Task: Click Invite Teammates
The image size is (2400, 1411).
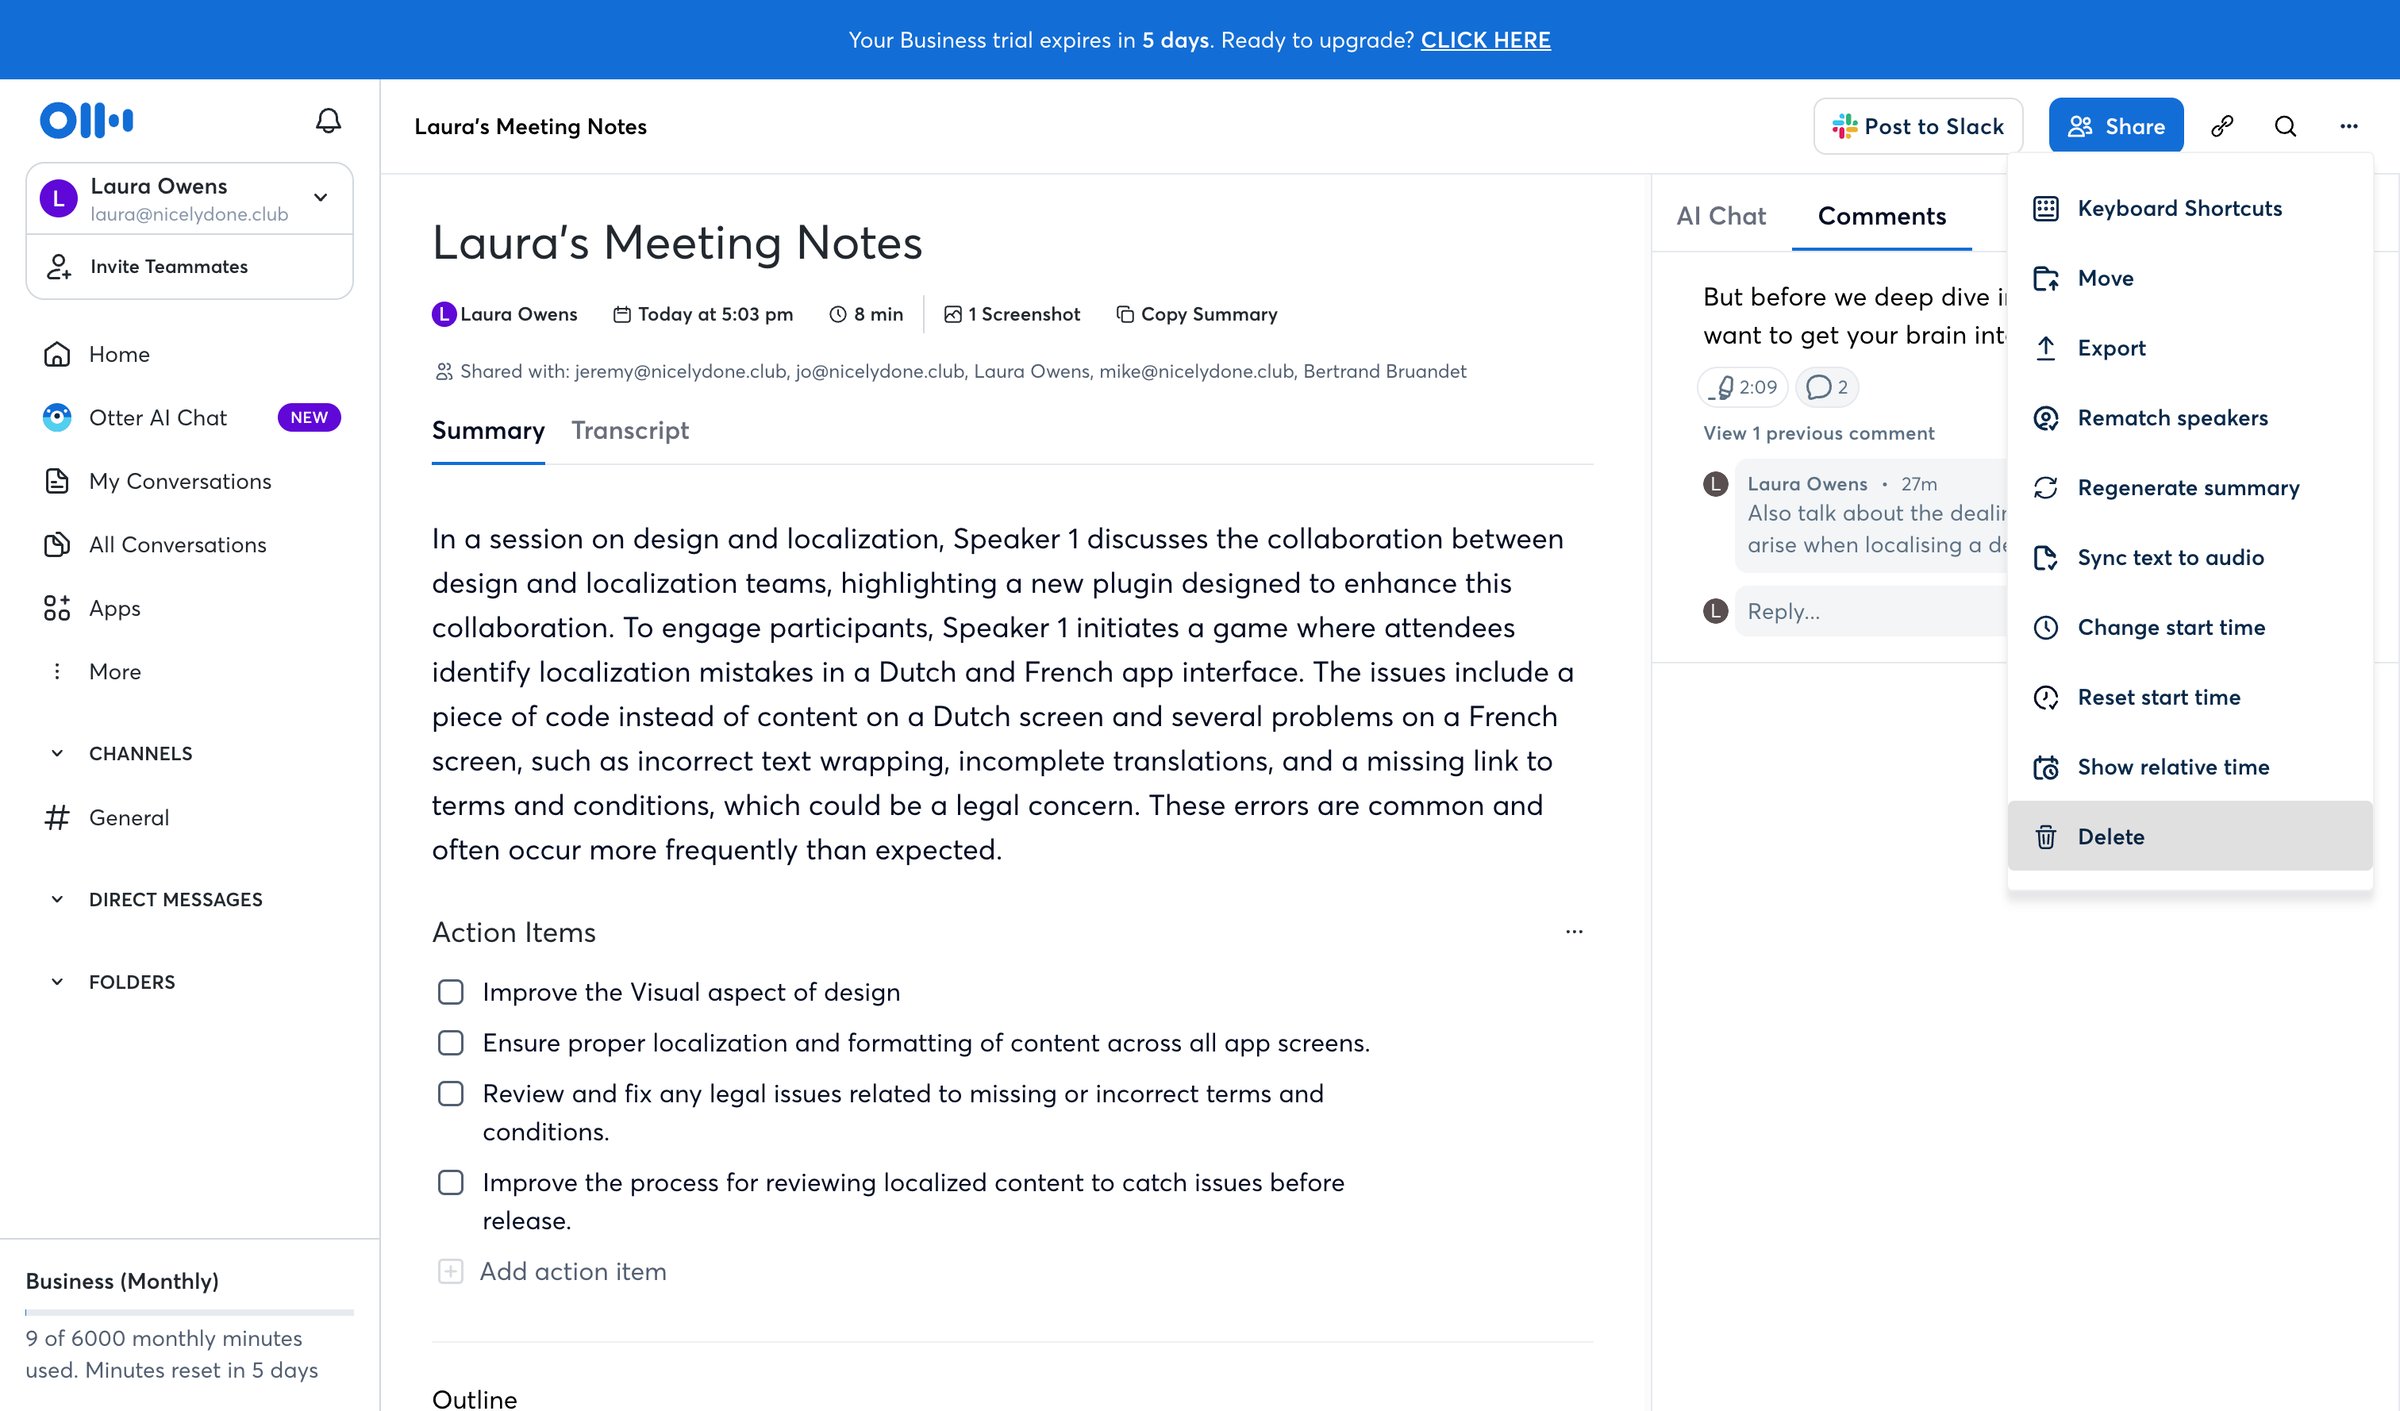Action: tap(189, 266)
